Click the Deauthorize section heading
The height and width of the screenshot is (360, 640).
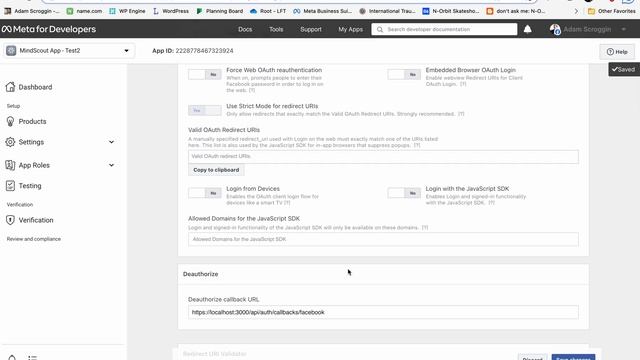click(200, 274)
